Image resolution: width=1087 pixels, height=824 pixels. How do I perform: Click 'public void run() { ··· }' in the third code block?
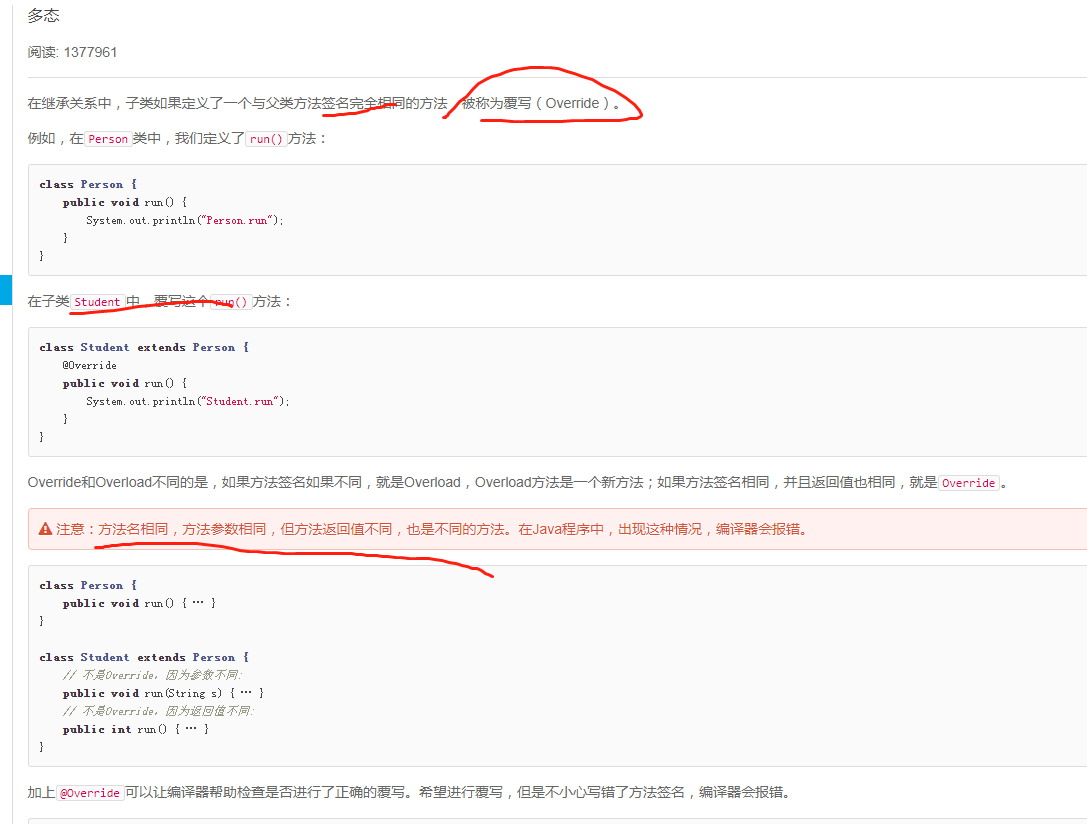coord(139,603)
